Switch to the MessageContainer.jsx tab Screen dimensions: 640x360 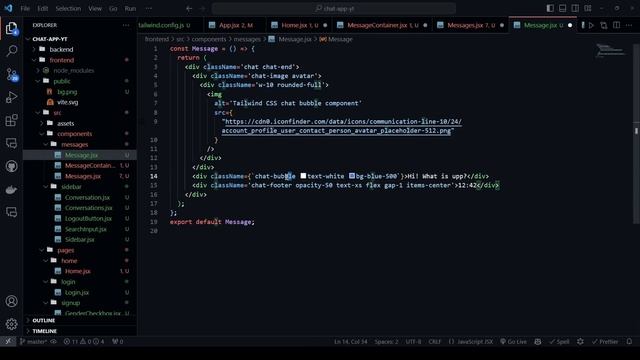[381, 25]
